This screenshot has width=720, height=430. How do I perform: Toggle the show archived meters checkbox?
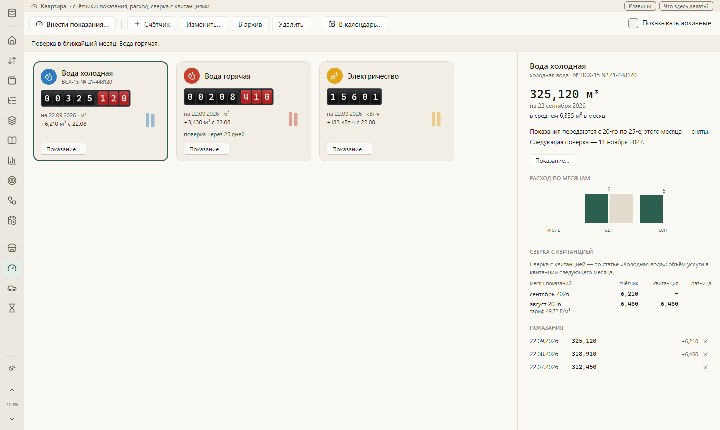(x=633, y=23)
